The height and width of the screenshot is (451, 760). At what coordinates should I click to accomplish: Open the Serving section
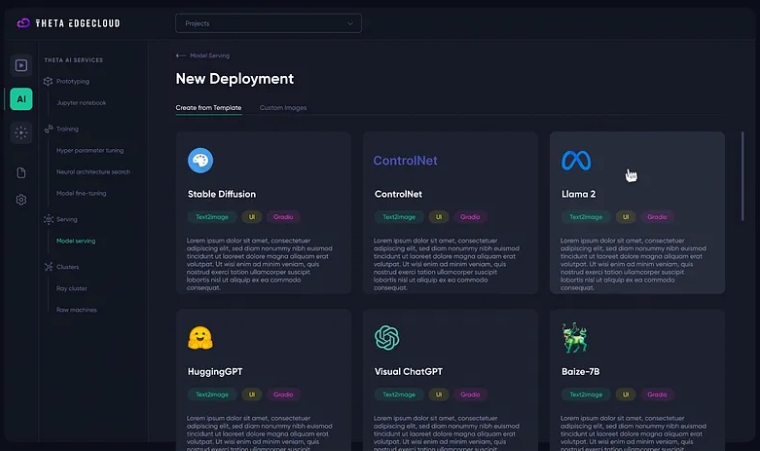coord(67,219)
